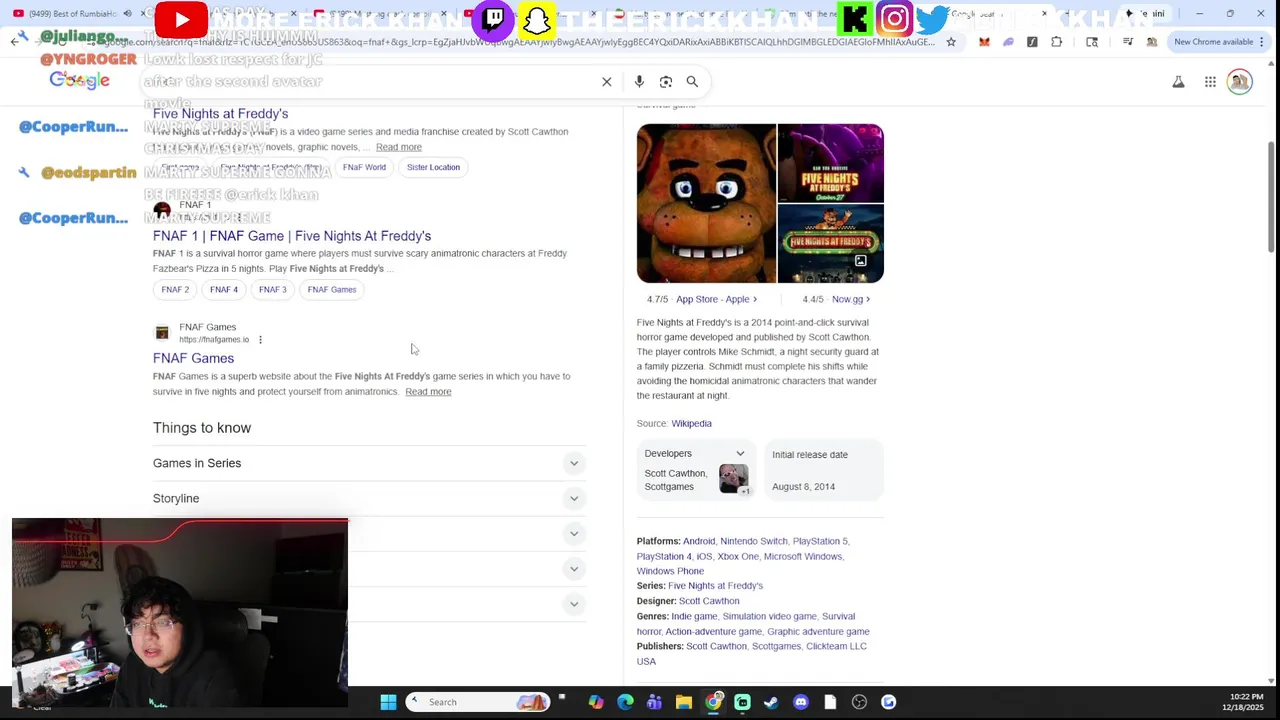Image resolution: width=1280 pixels, height=720 pixels.
Task: Open the Chrome extensions puzzle menu
Action: pyautogui.click(x=1056, y=42)
